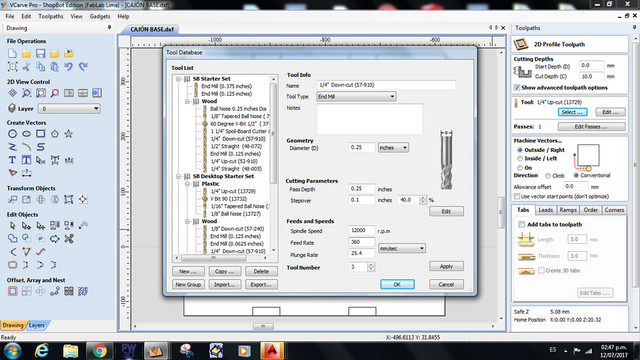640x360 pixels.
Task: Select the Draw Text tool
Action: 12,160
